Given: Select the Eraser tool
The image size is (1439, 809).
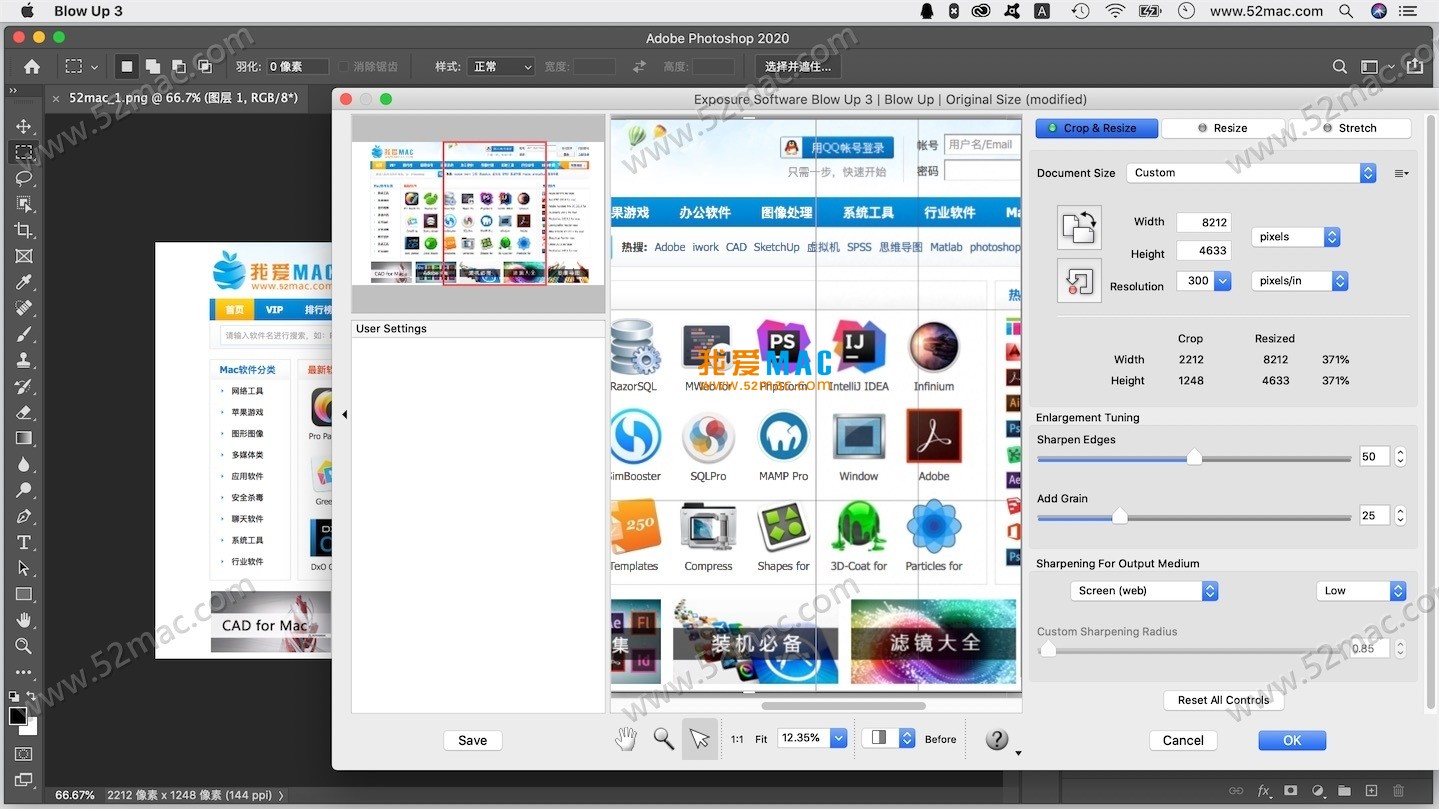Looking at the screenshot, I should (23, 412).
